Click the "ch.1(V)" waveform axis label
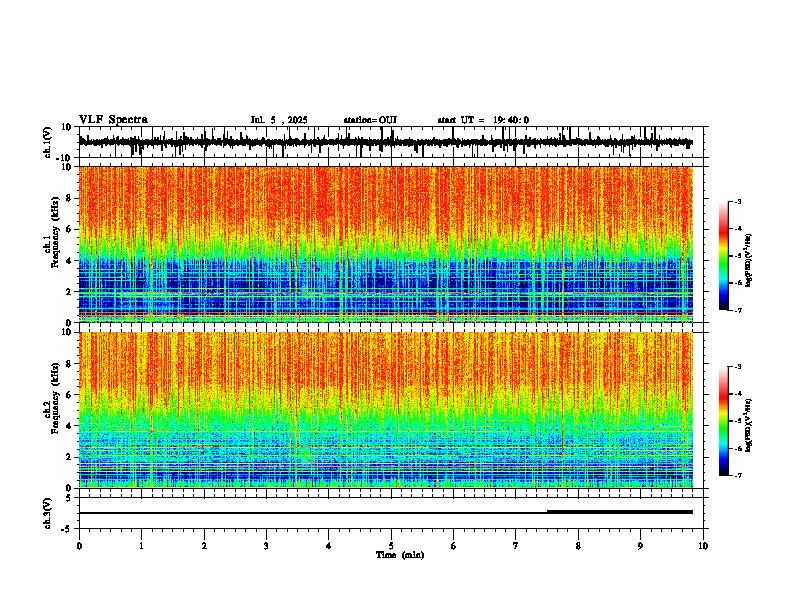The width and height of the screenshot is (792, 612). click(x=49, y=142)
